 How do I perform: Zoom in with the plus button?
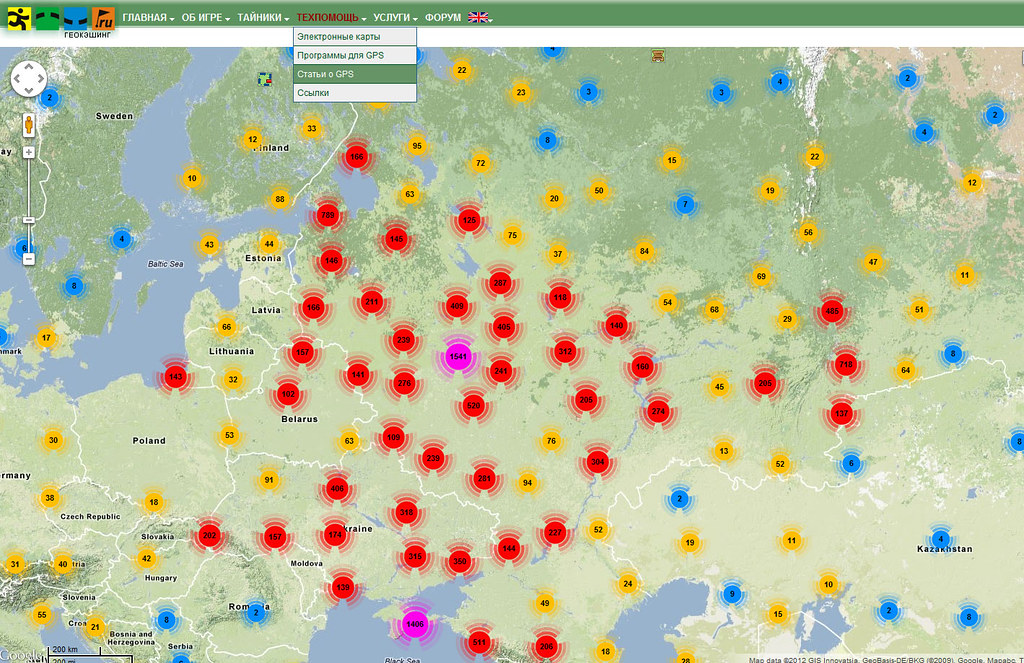(29, 152)
